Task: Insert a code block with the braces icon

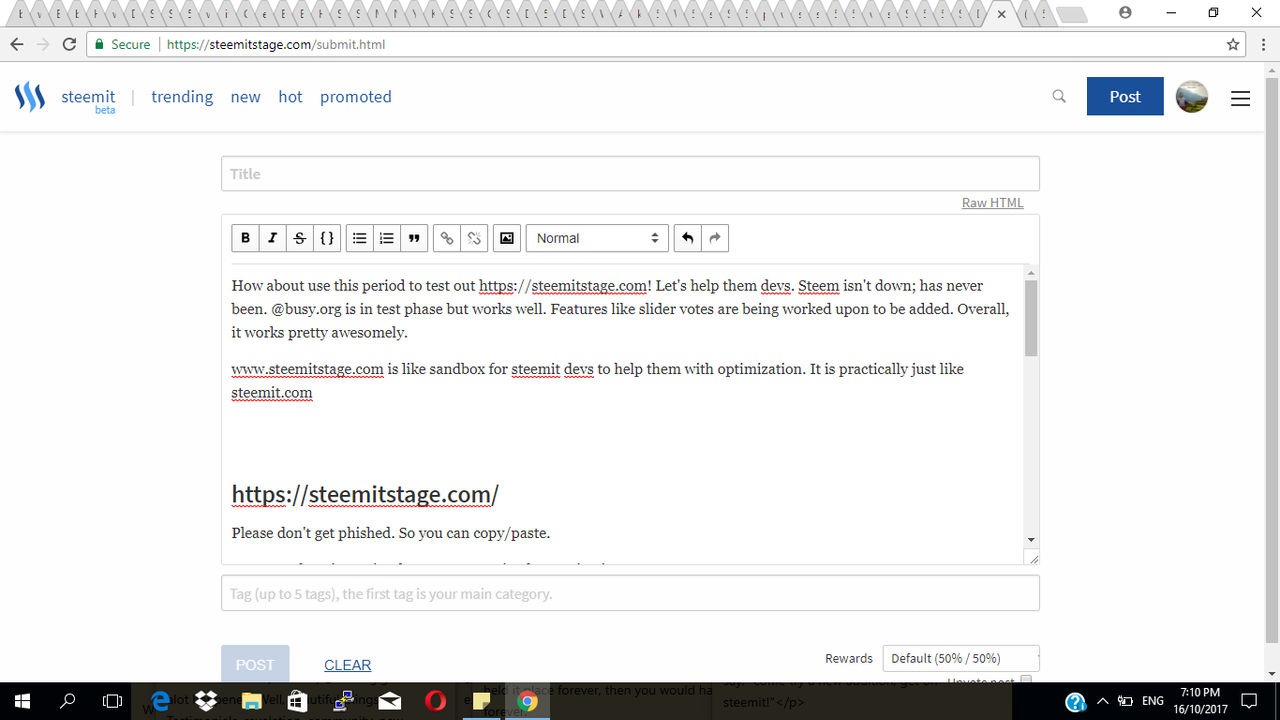Action: click(x=326, y=238)
